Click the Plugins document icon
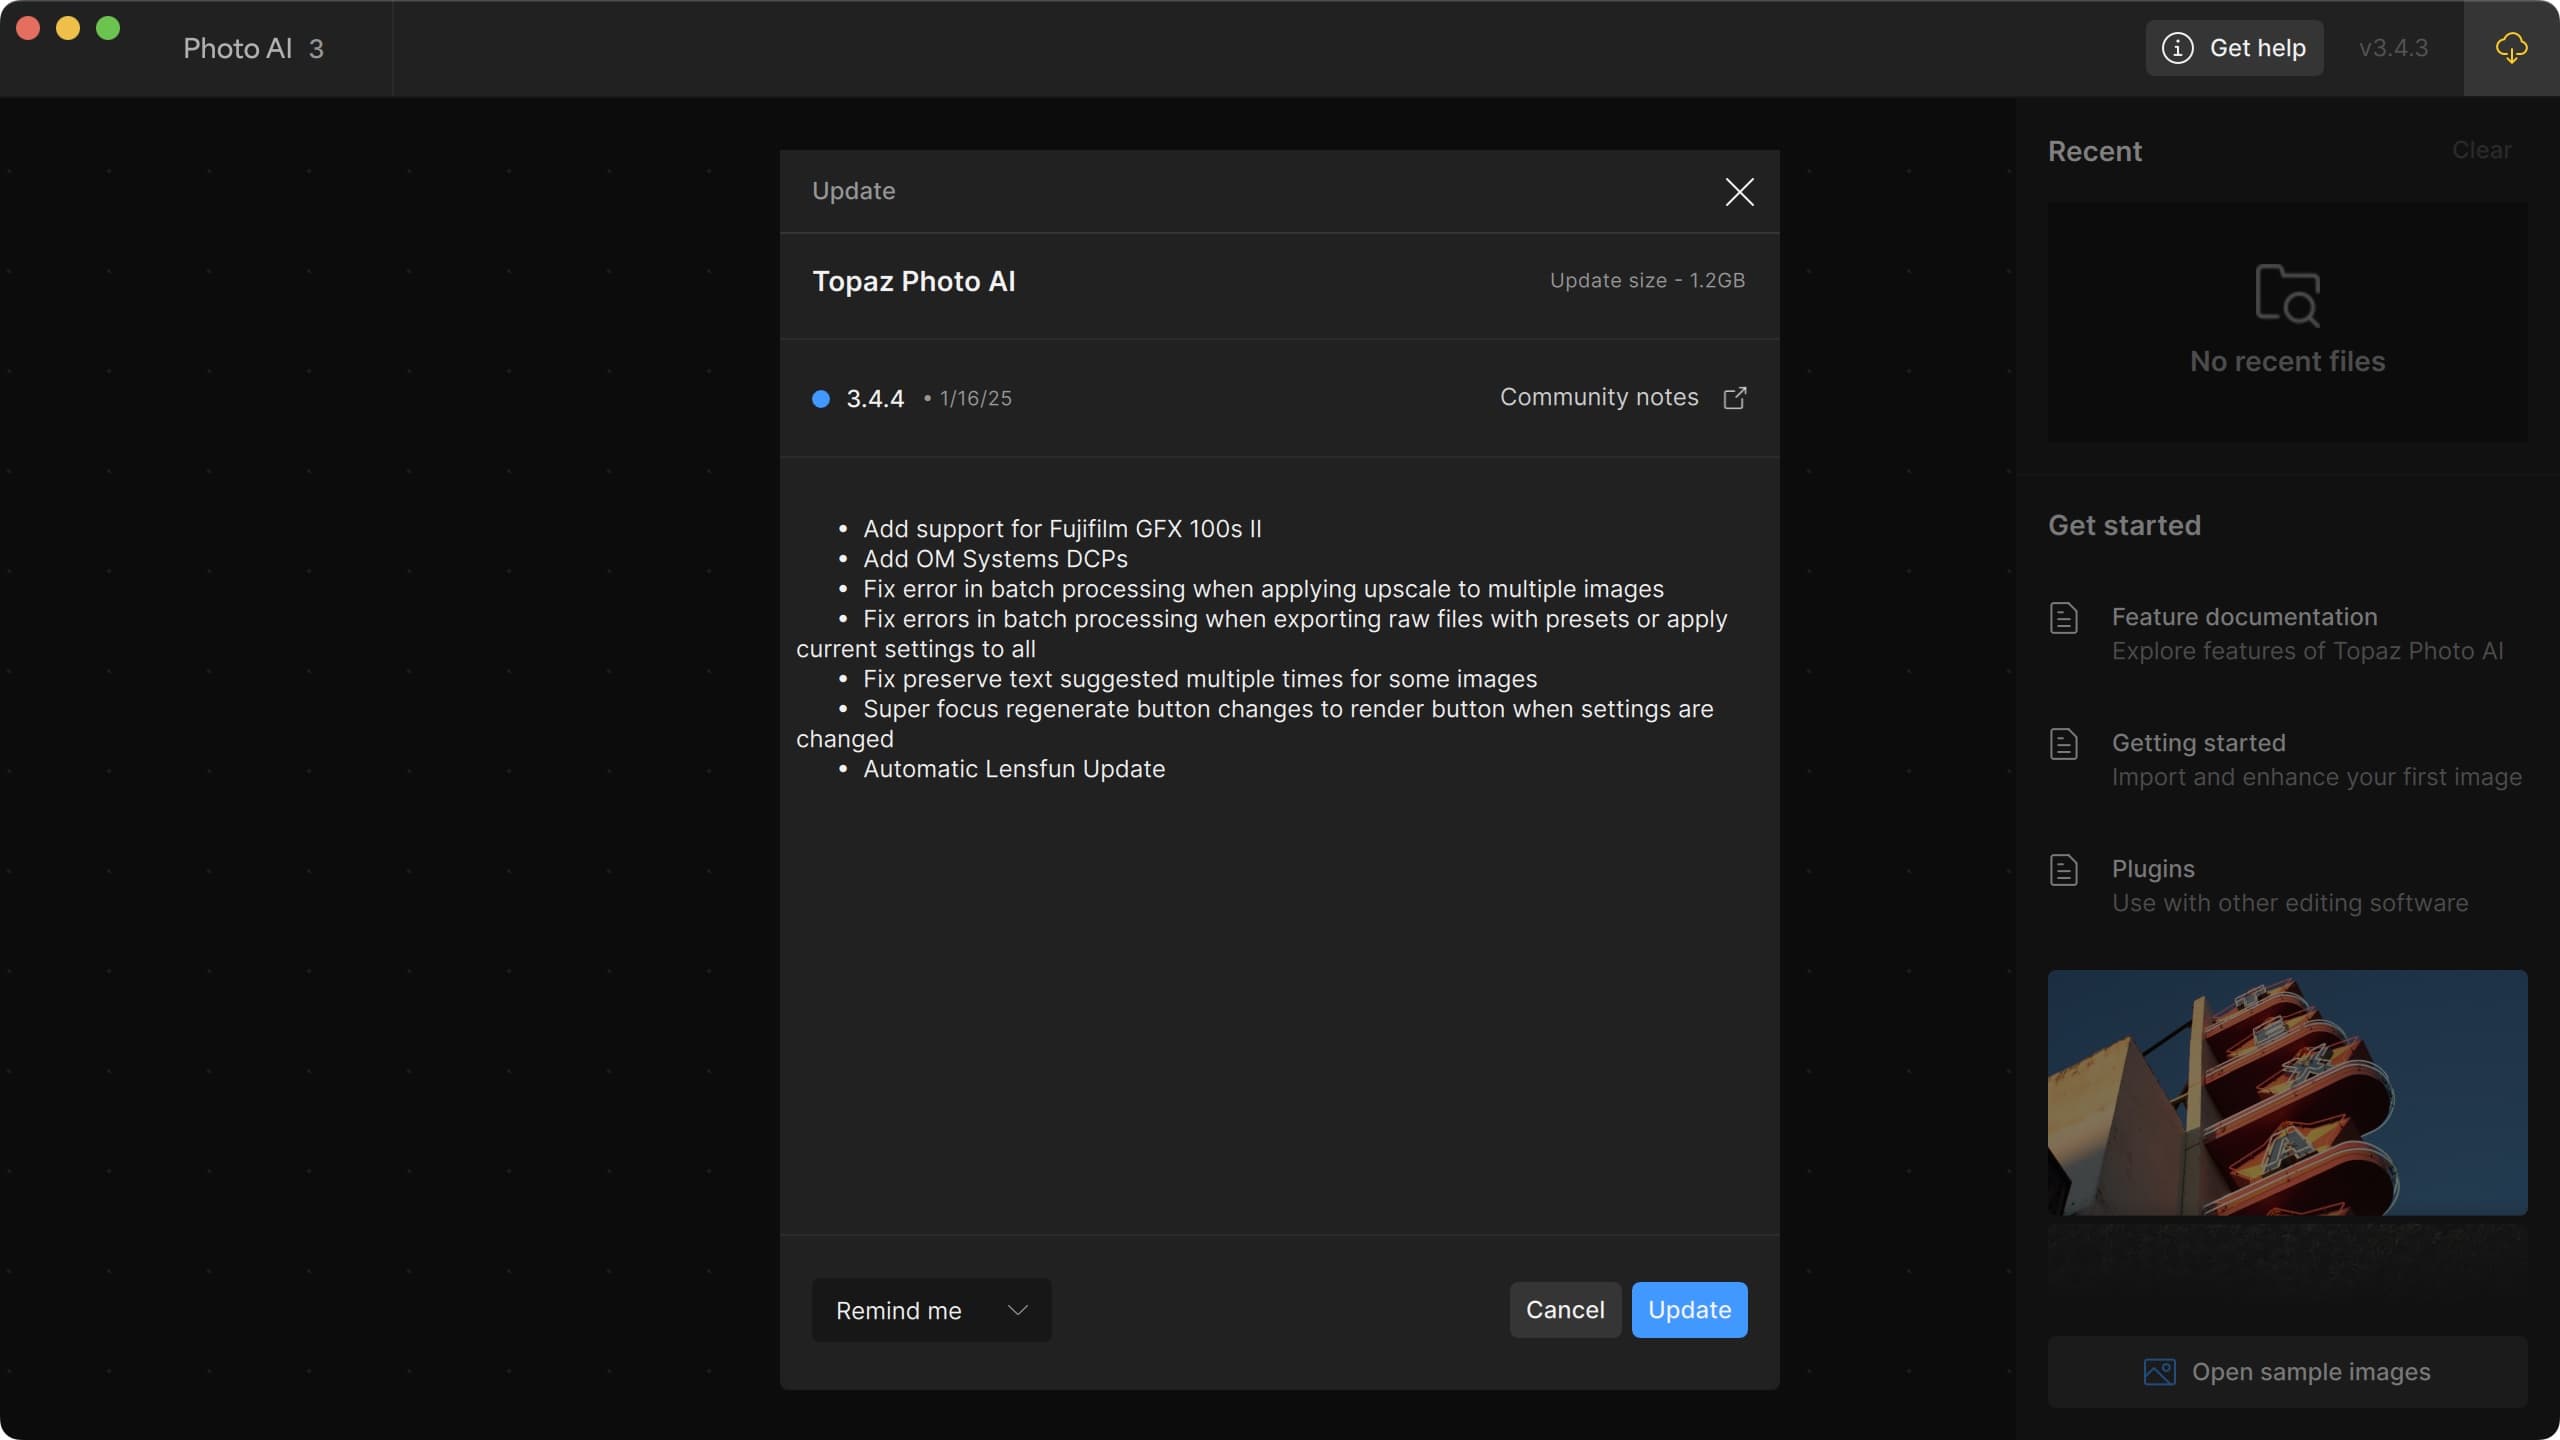The image size is (2560, 1440). [x=2063, y=870]
